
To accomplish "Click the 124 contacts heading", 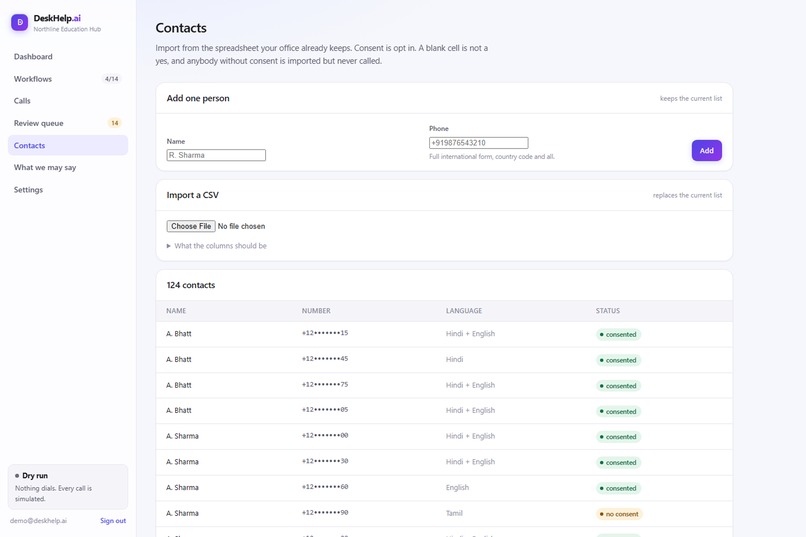I will (x=191, y=285).
